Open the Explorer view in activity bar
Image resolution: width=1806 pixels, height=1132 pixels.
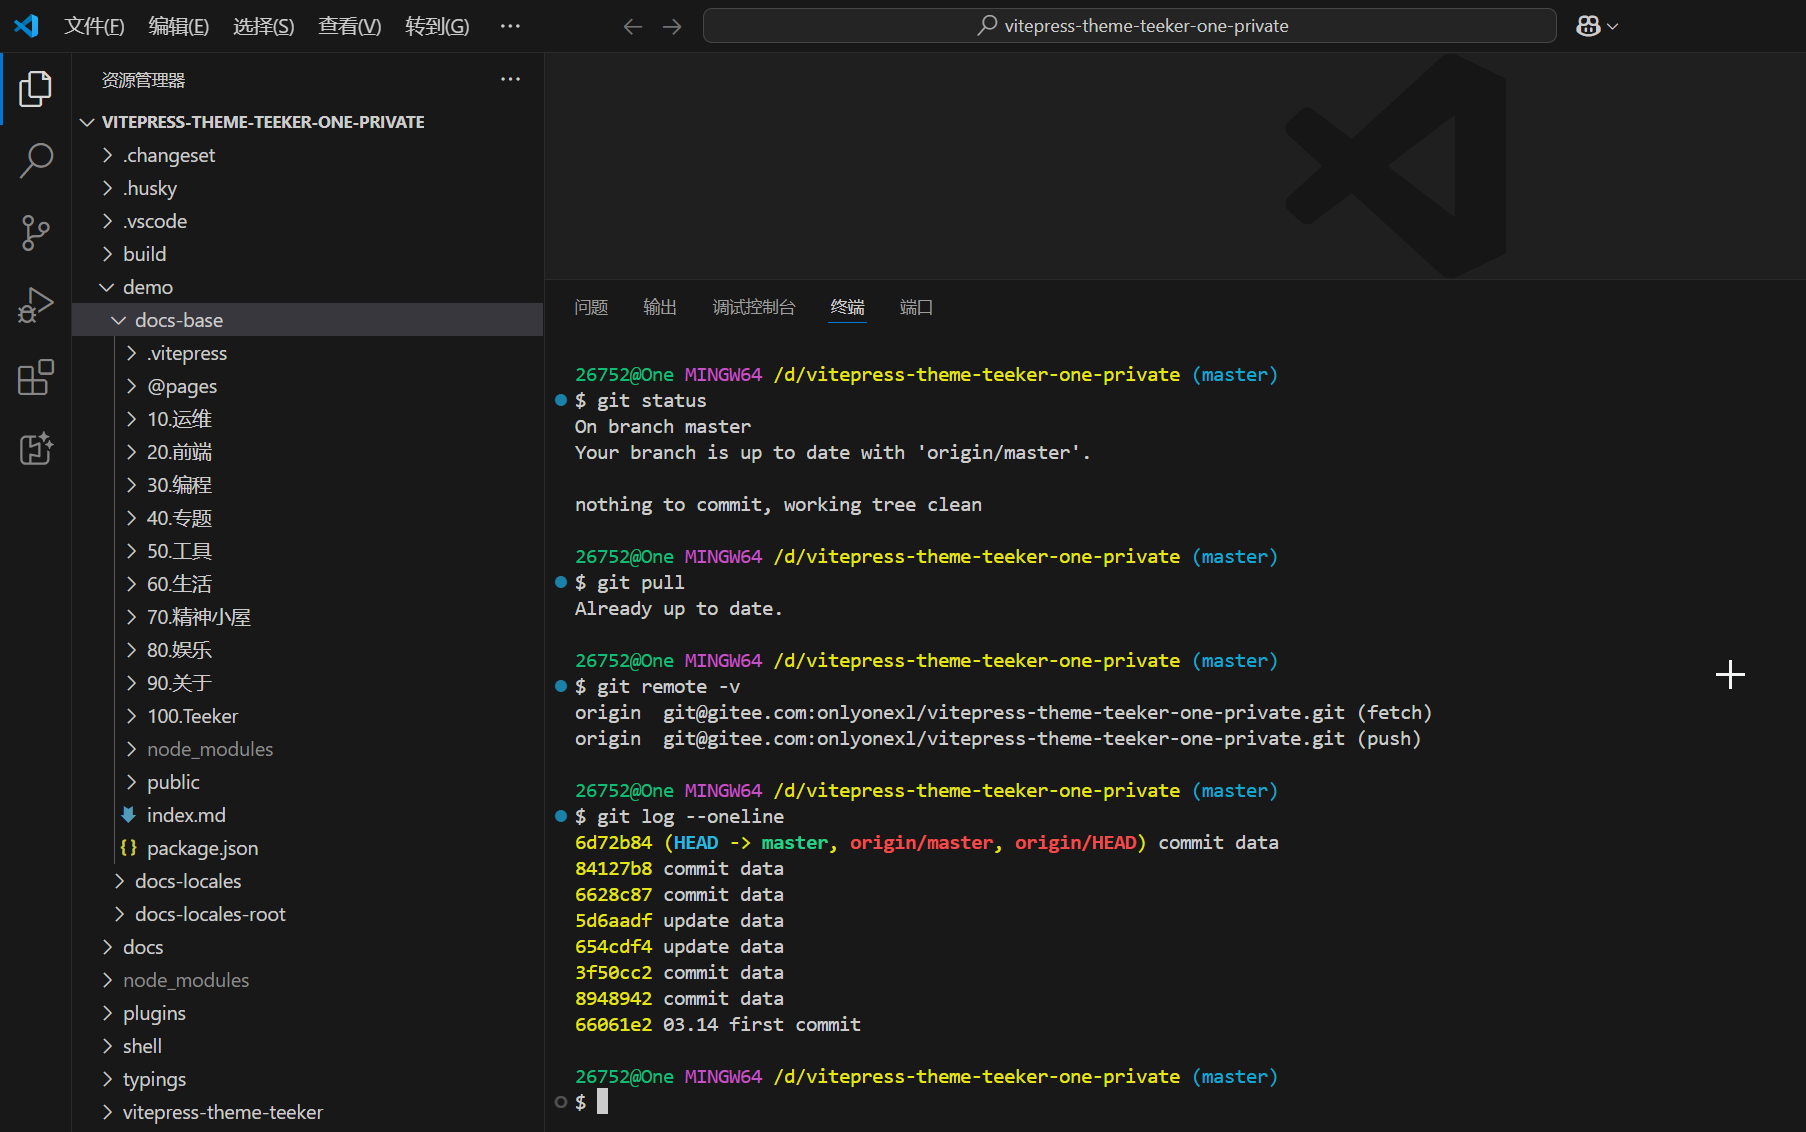(36, 89)
